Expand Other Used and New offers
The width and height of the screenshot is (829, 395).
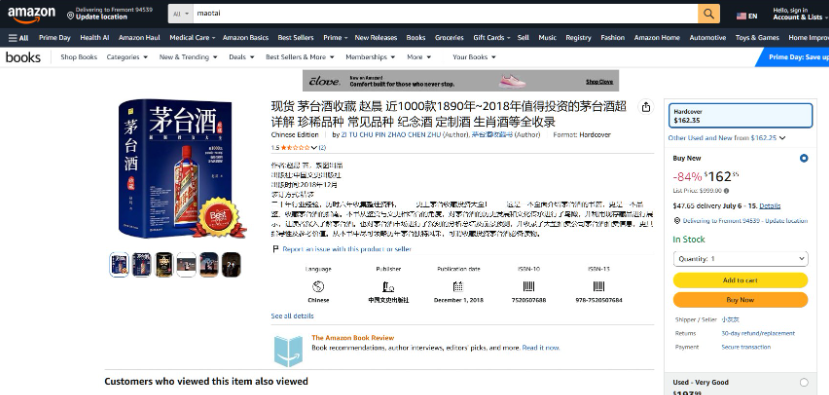[x=726, y=138]
